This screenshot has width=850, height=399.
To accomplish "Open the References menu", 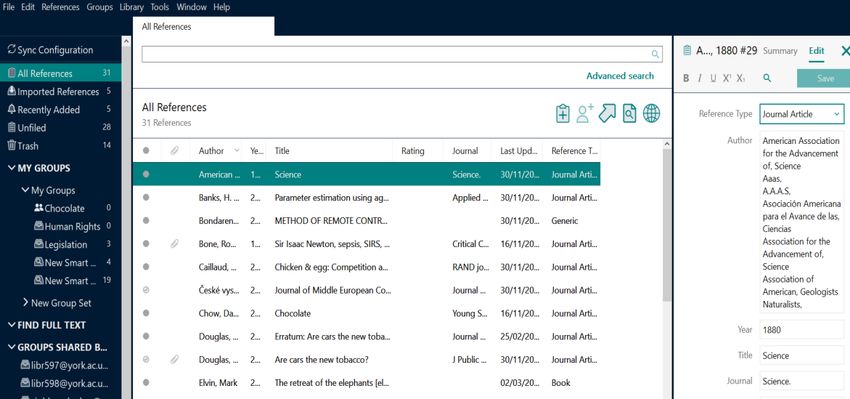I will pos(60,7).
